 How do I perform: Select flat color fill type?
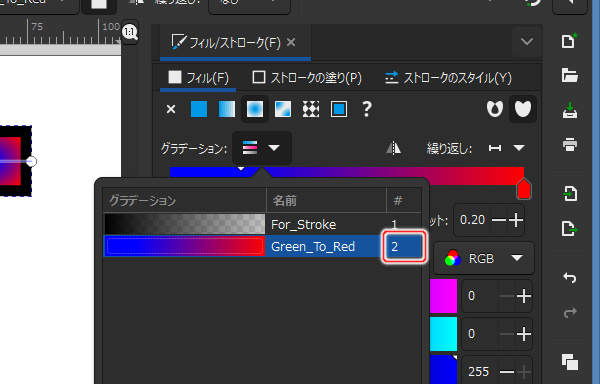(x=199, y=109)
